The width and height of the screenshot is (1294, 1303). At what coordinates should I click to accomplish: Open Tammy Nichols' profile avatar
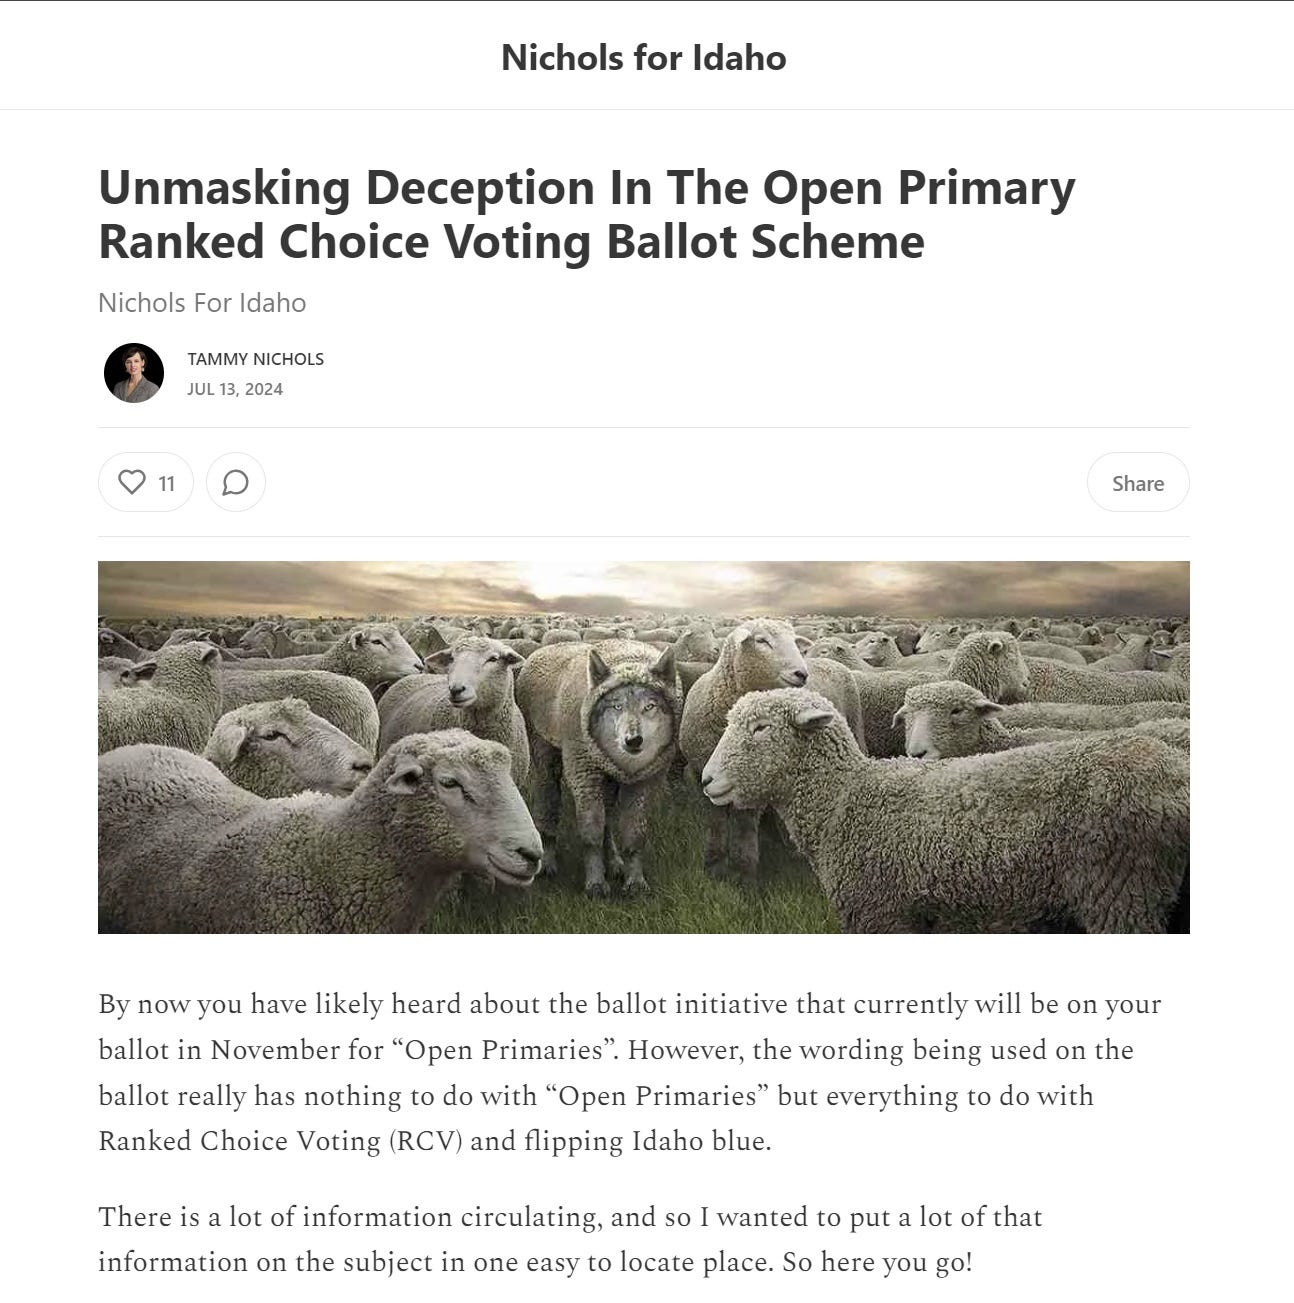pyautogui.click(x=134, y=373)
